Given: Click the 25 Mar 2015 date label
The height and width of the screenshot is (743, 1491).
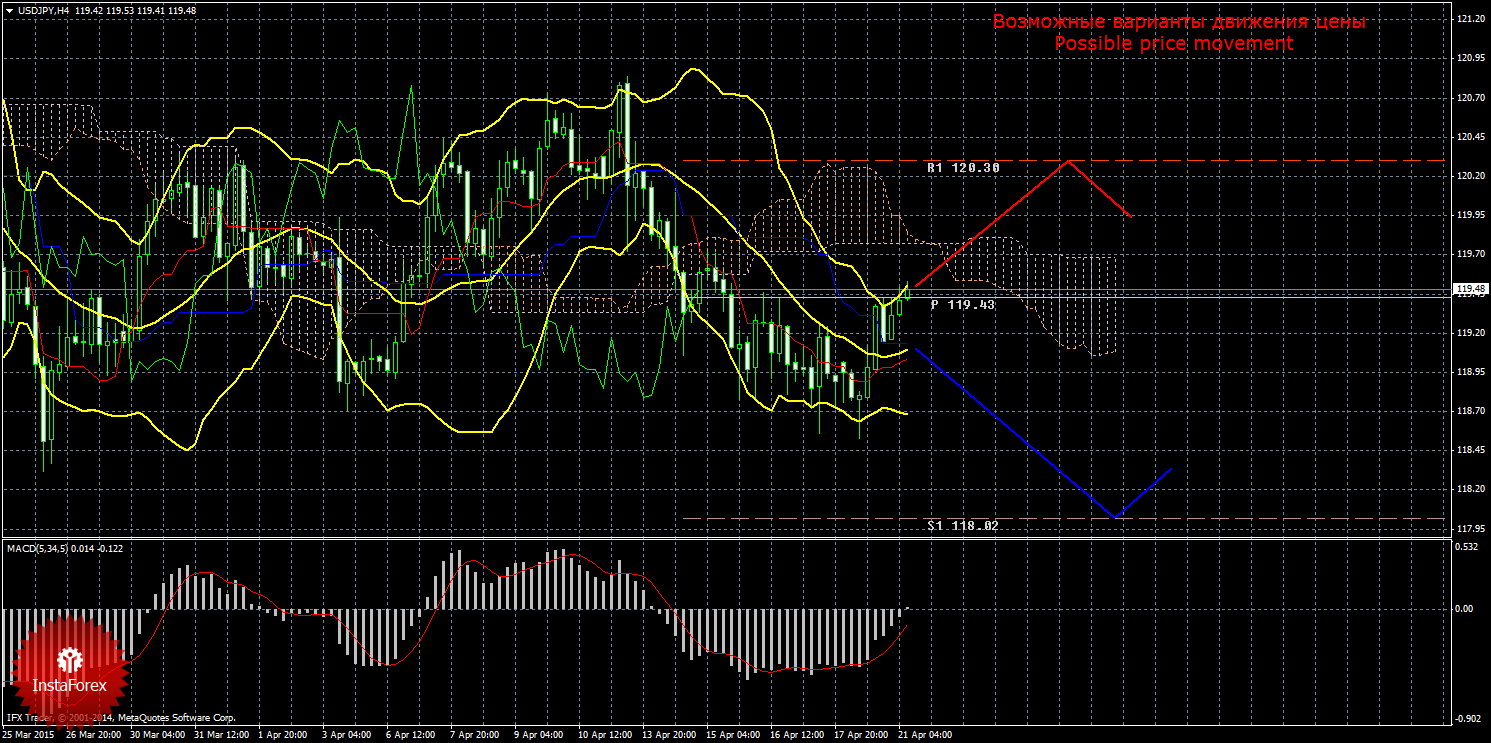Looking at the screenshot, I should coord(30,735).
